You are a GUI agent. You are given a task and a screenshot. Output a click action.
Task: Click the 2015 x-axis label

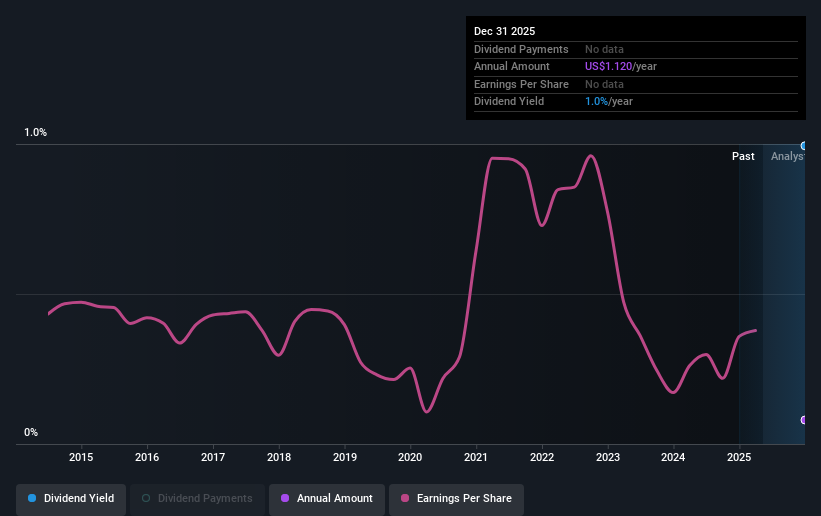81,457
